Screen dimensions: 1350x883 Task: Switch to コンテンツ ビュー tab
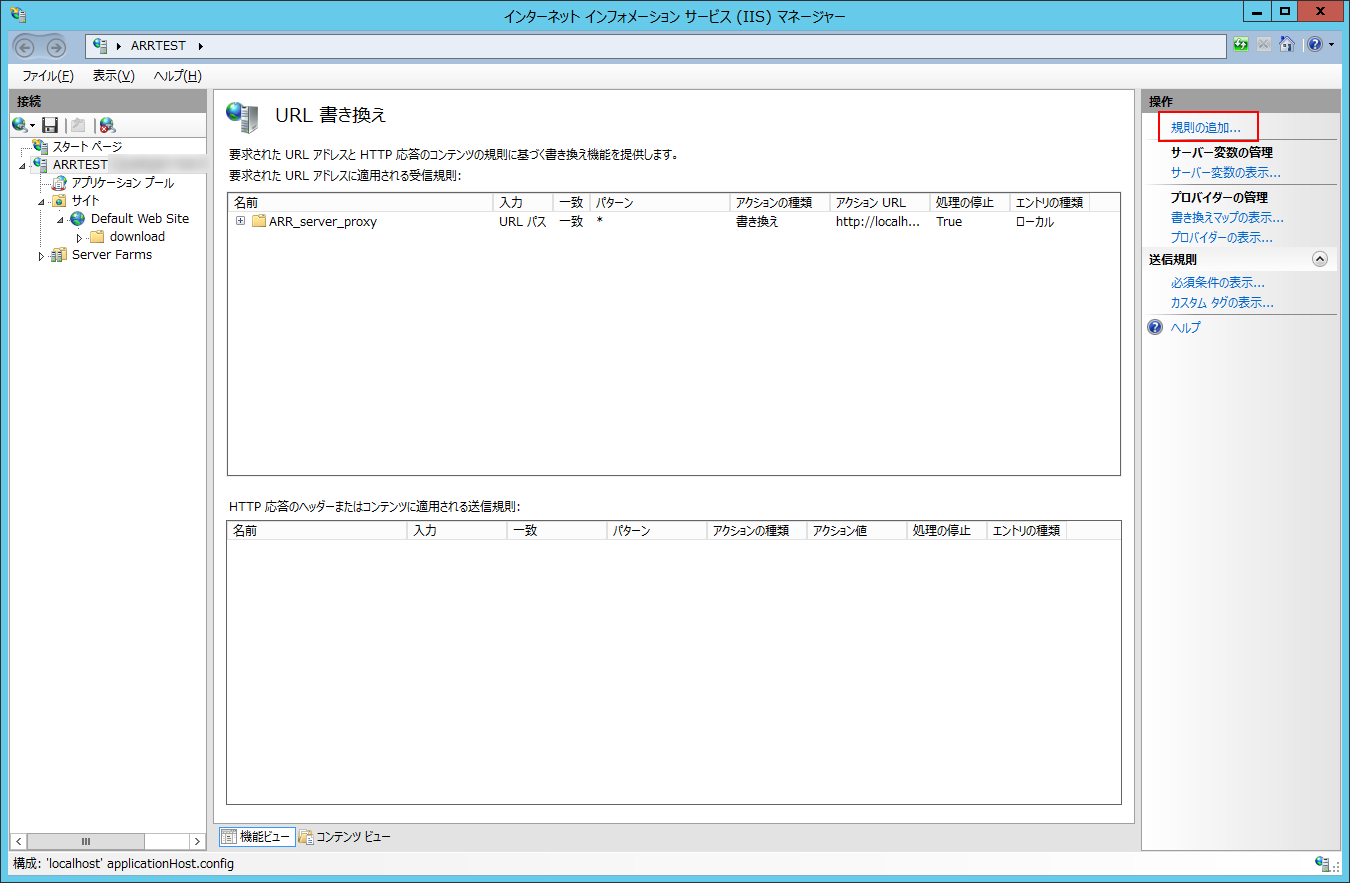pyautogui.click(x=344, y=837)
